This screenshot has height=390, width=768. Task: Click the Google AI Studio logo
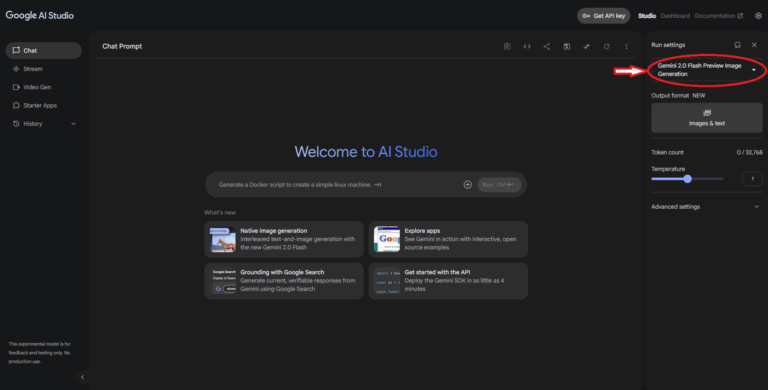pos(40,16)
